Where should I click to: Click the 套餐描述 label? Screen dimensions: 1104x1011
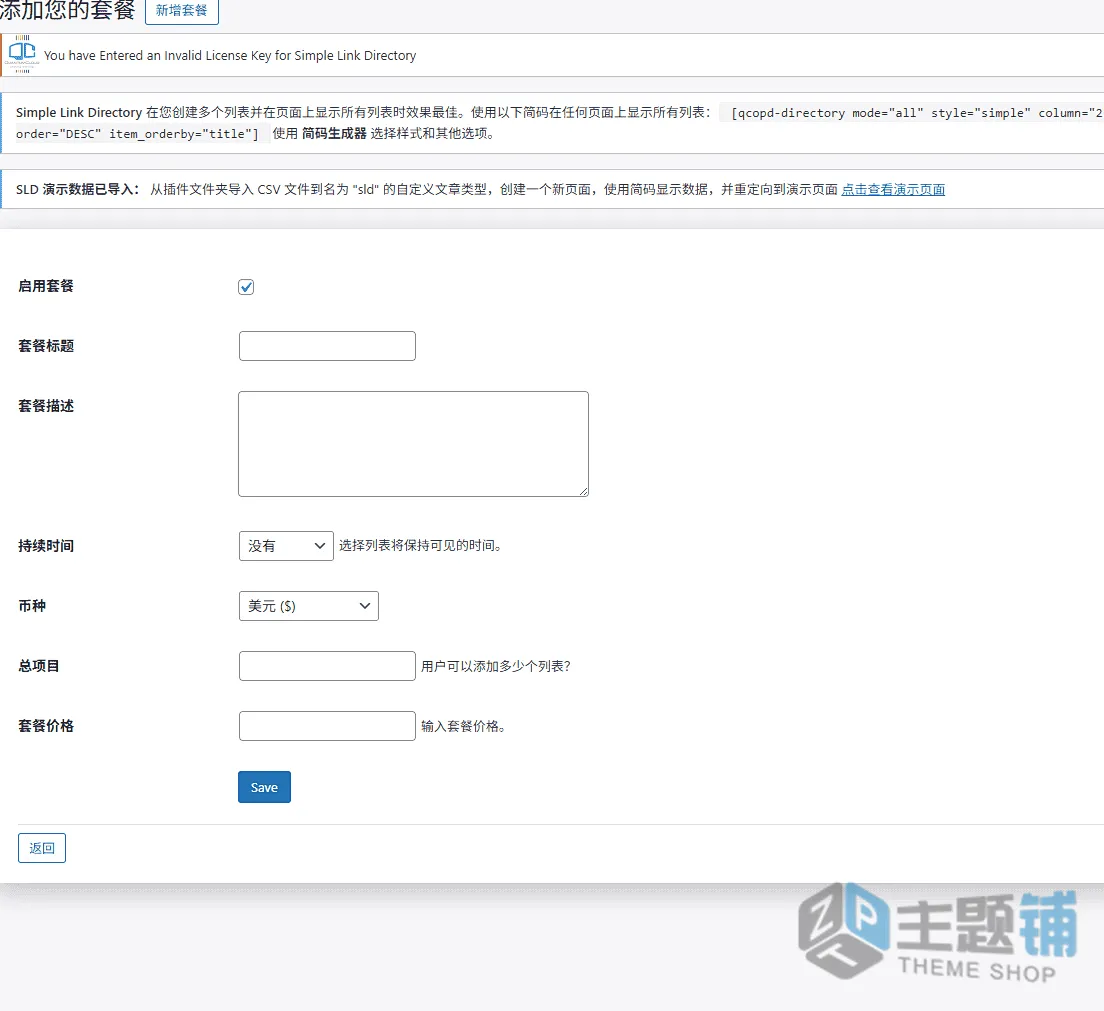(x=46, y=406)
